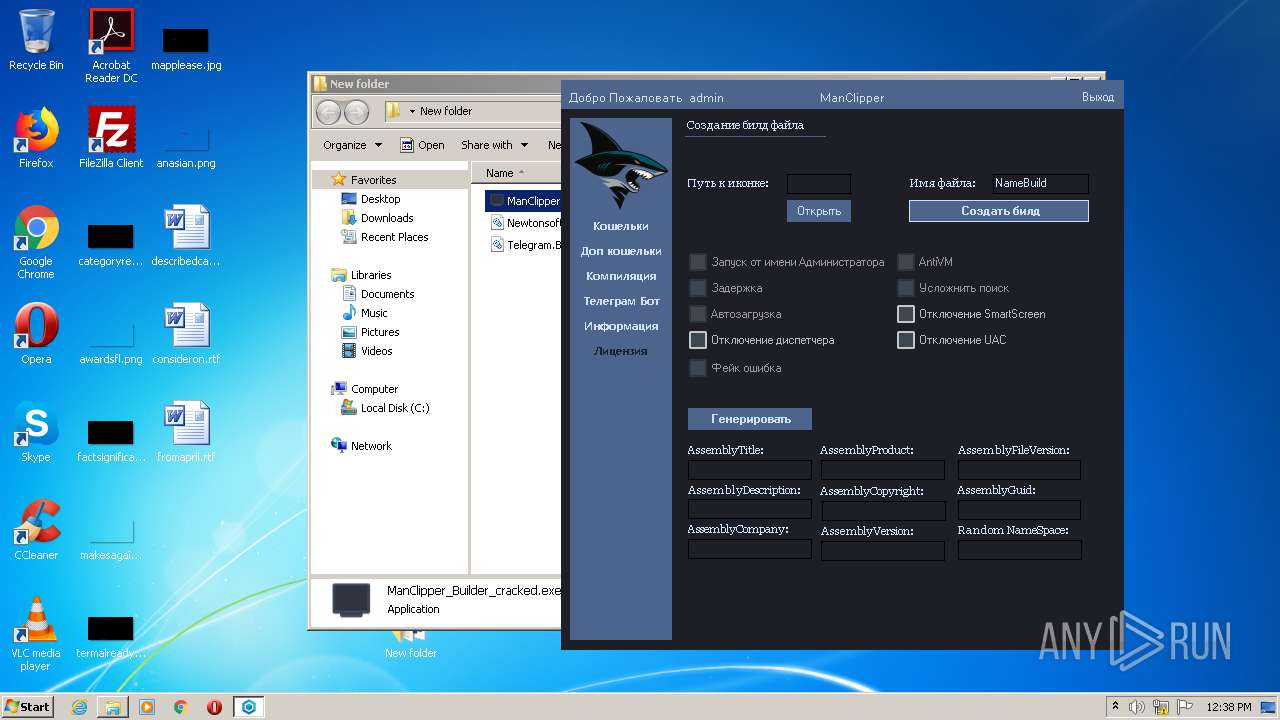The width and height of the screenshot is (1280, 720).
Task: Click AssemblyTitle input field
Action: coord(750,469)
